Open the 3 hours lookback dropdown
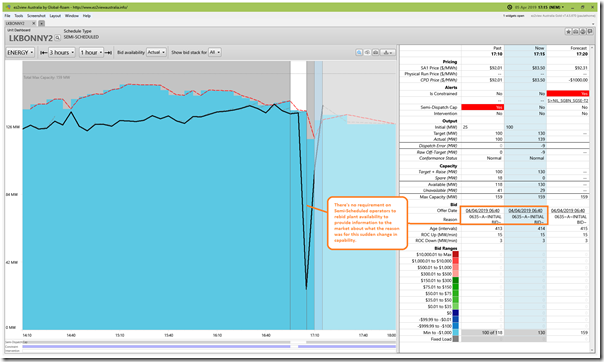 click(x=62, y=52)
